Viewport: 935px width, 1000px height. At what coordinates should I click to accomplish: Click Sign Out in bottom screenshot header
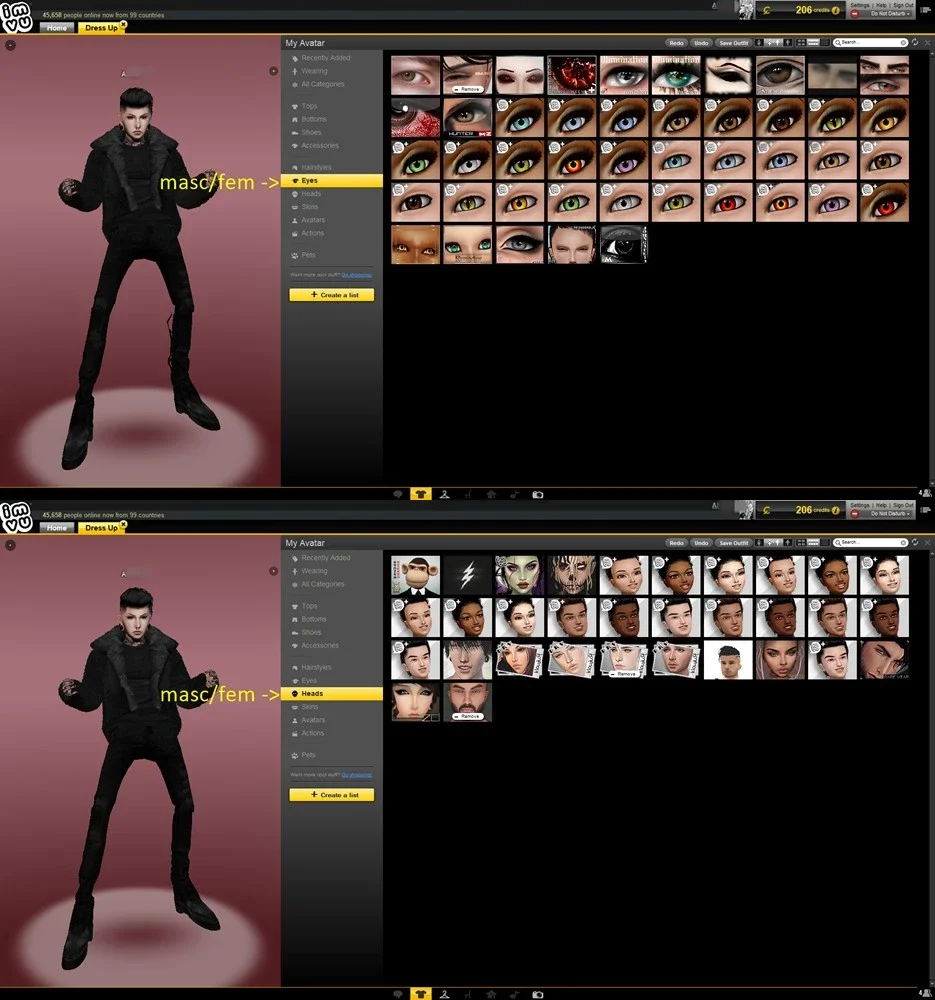[x=903, y=505]
